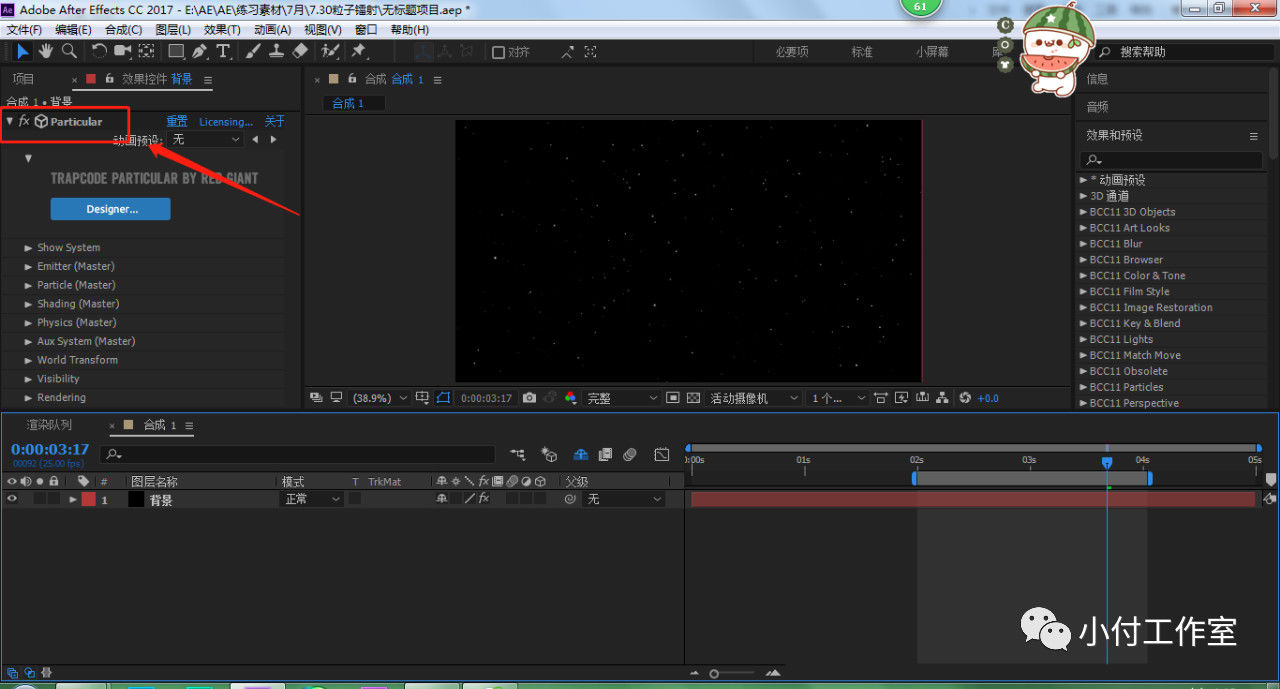Open the 效果(T) menu

point(222,30)
